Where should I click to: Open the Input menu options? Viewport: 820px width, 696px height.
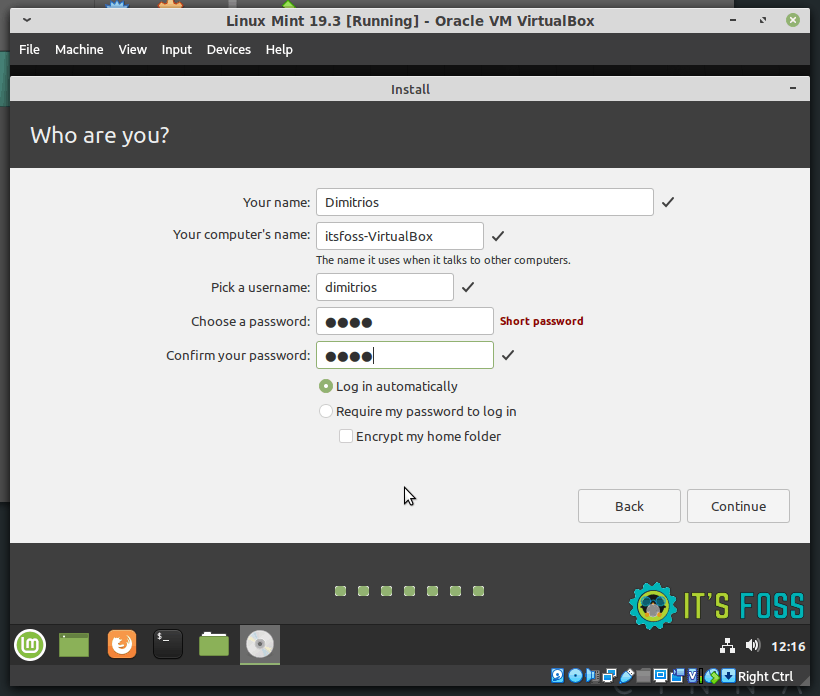tap(176, 49)
